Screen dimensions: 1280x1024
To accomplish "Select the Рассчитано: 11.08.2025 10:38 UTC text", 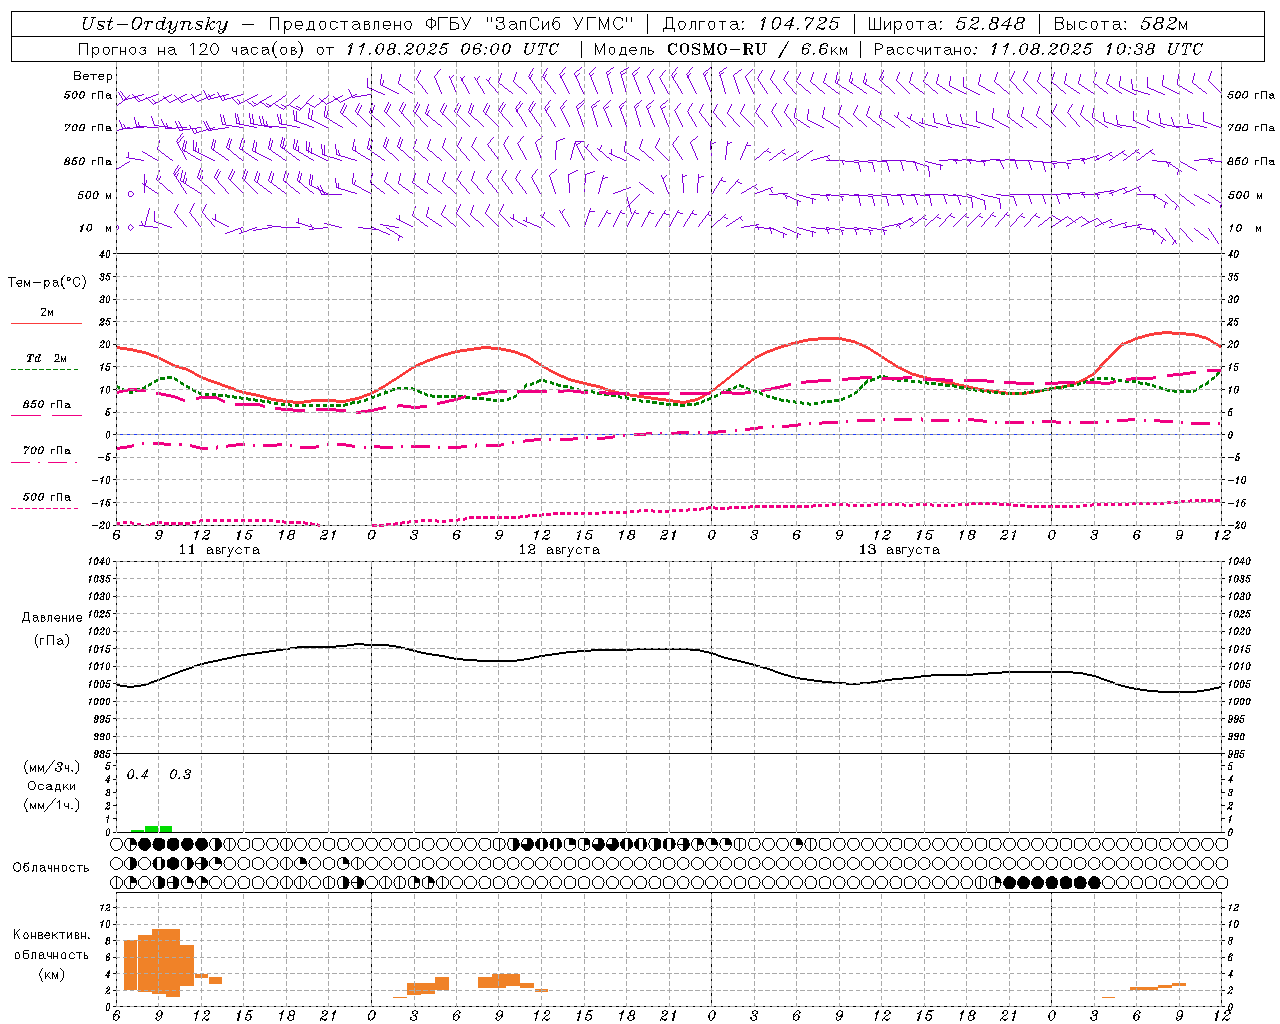I will click(1038, 49).
